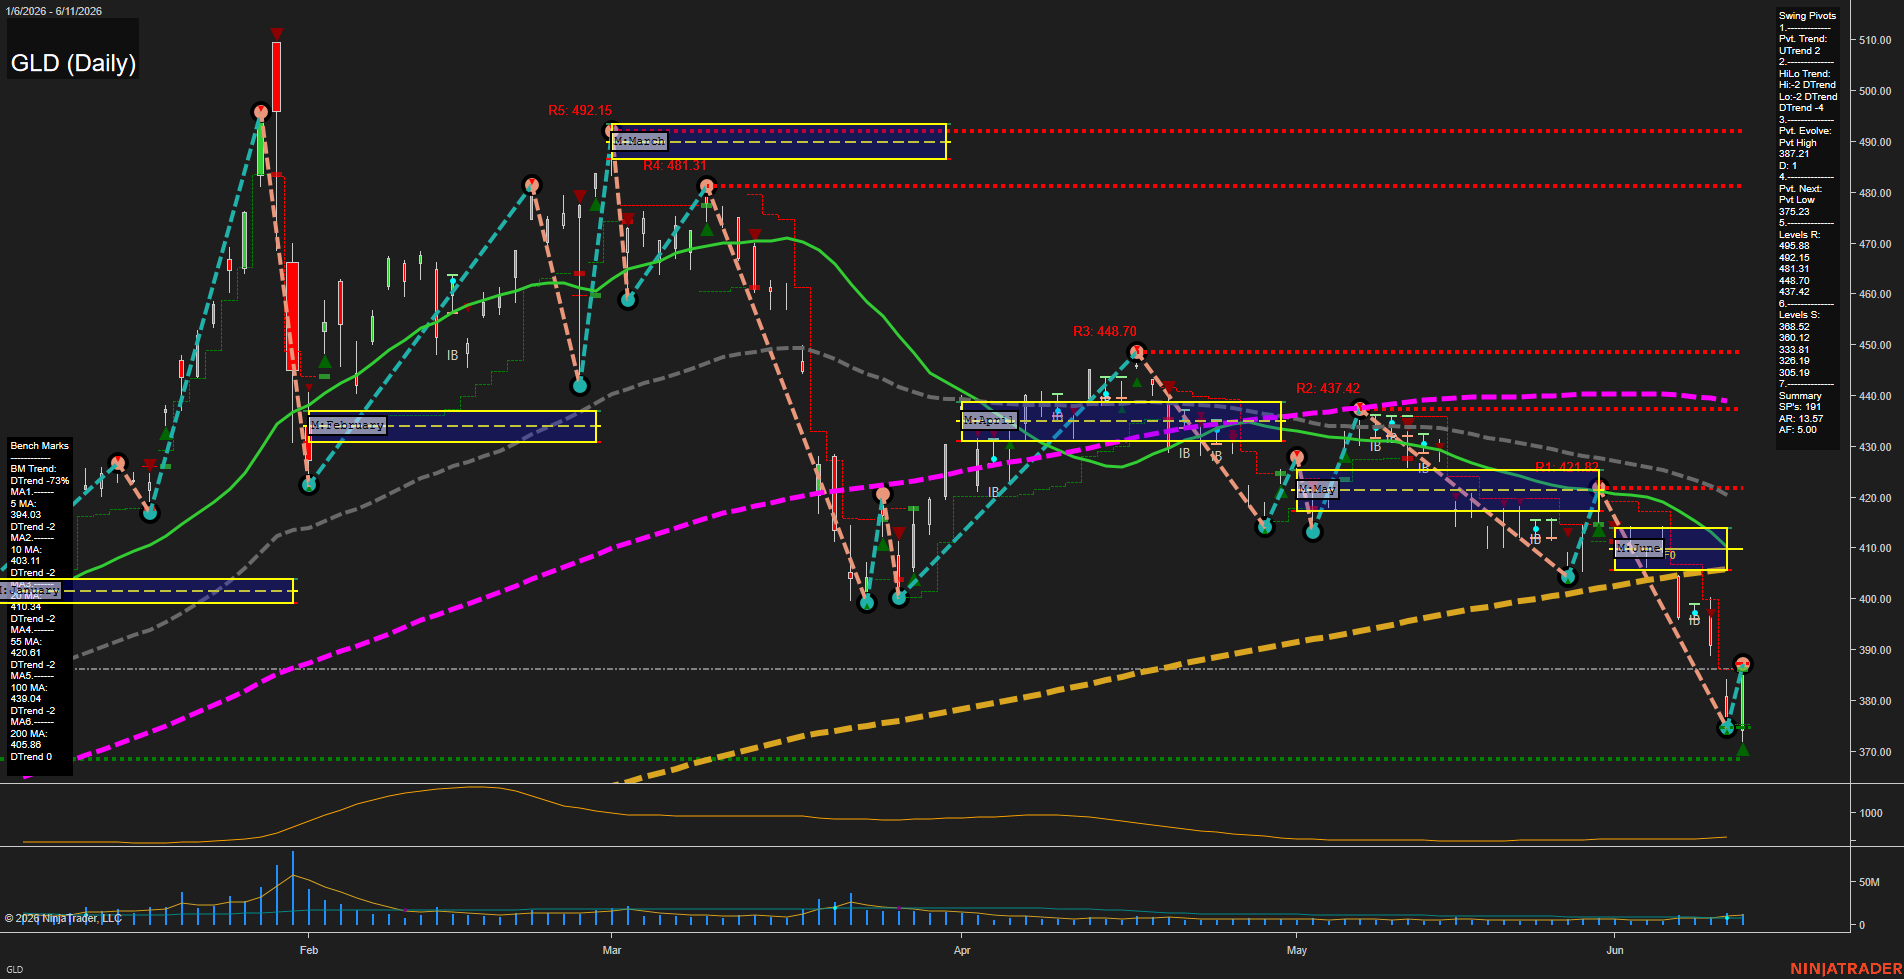Image resolution: width=1904 pixels, height=979 pixels.
Task: Click the 510.00 price axis label
Action: 1875,41
